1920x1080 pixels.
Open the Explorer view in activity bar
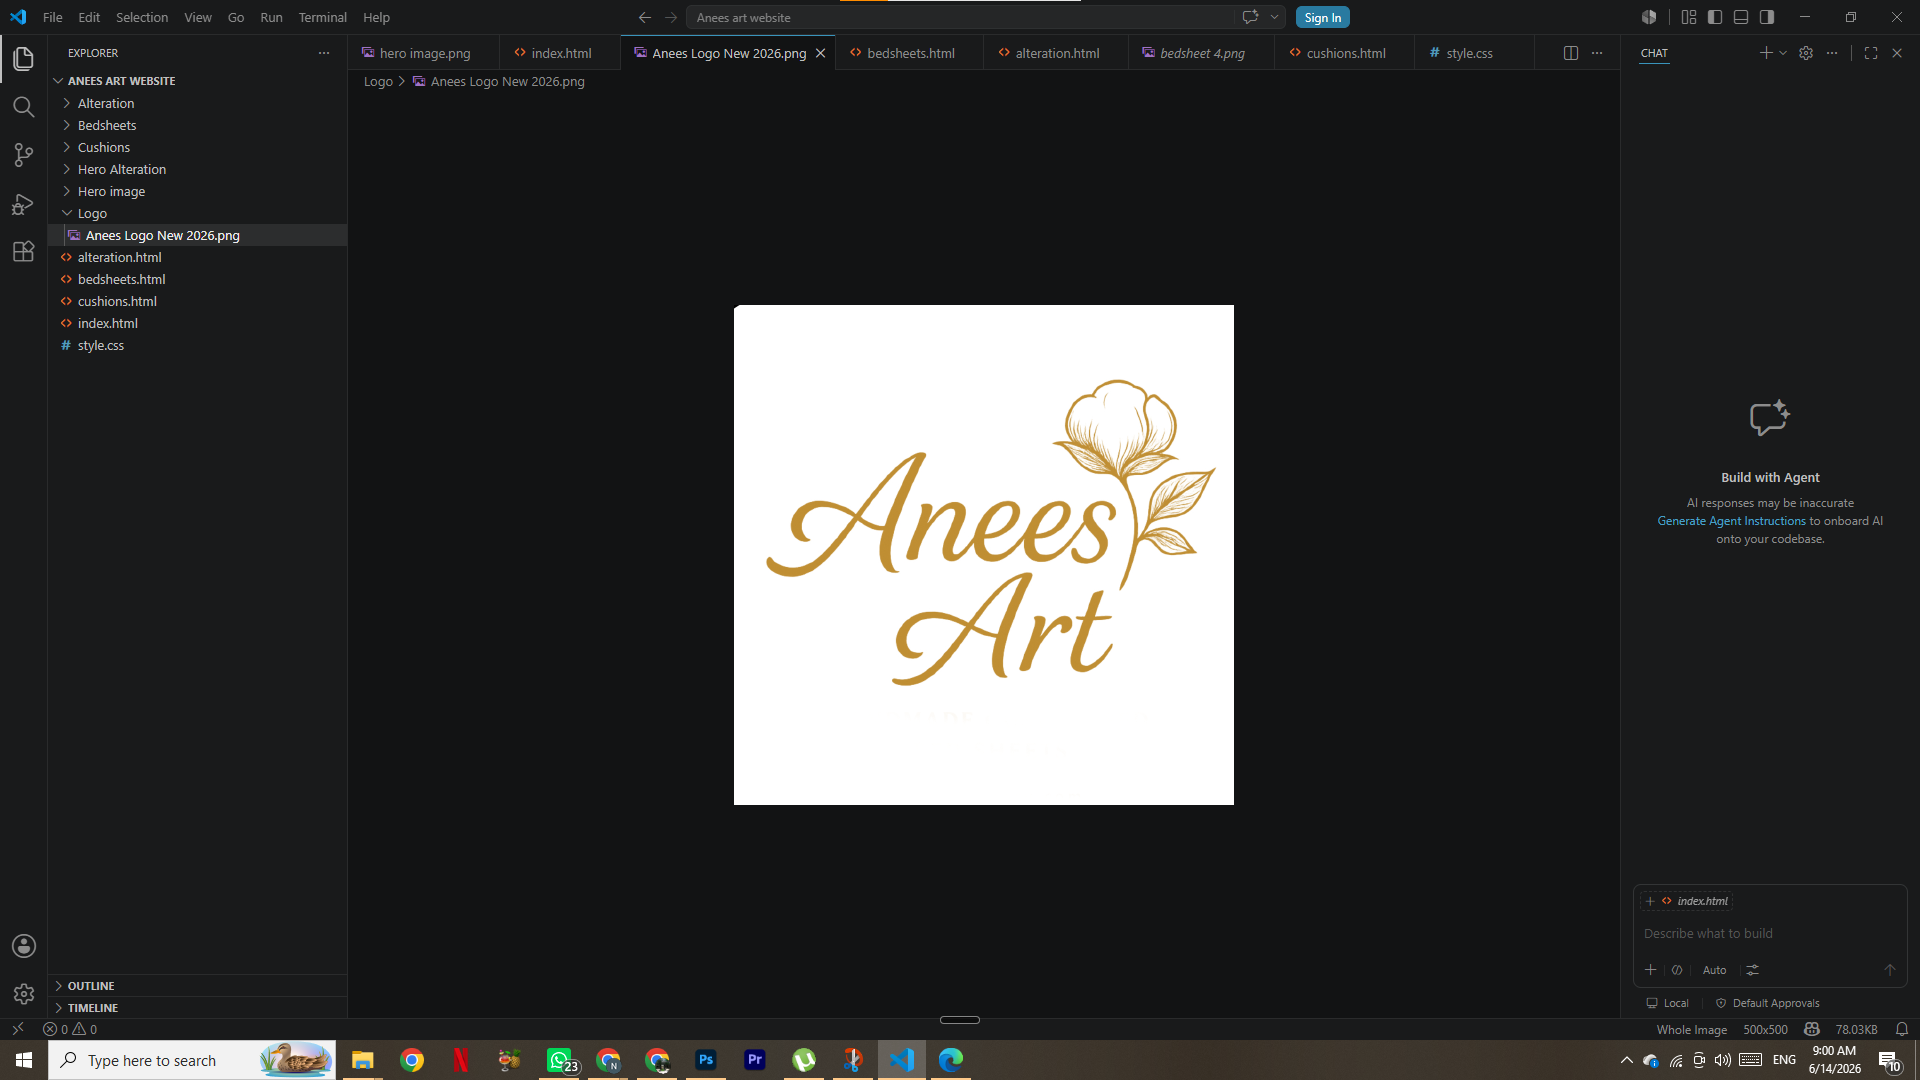(x=23, y=59)
